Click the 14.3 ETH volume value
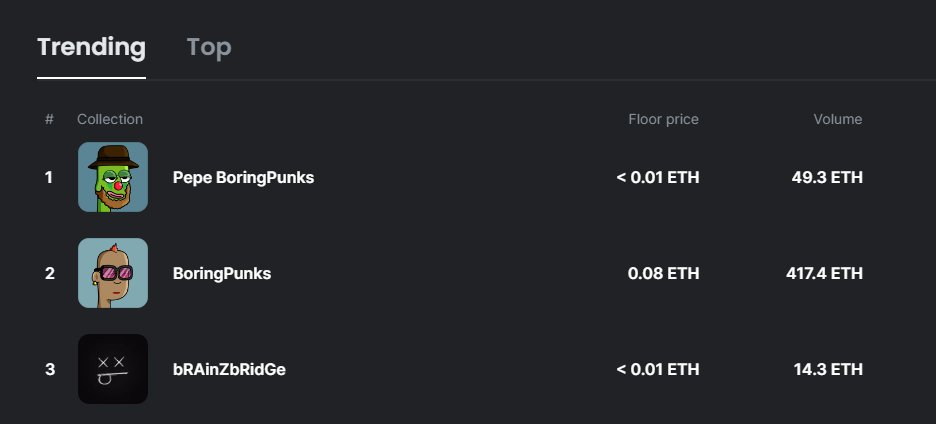 tap(827, 369)
